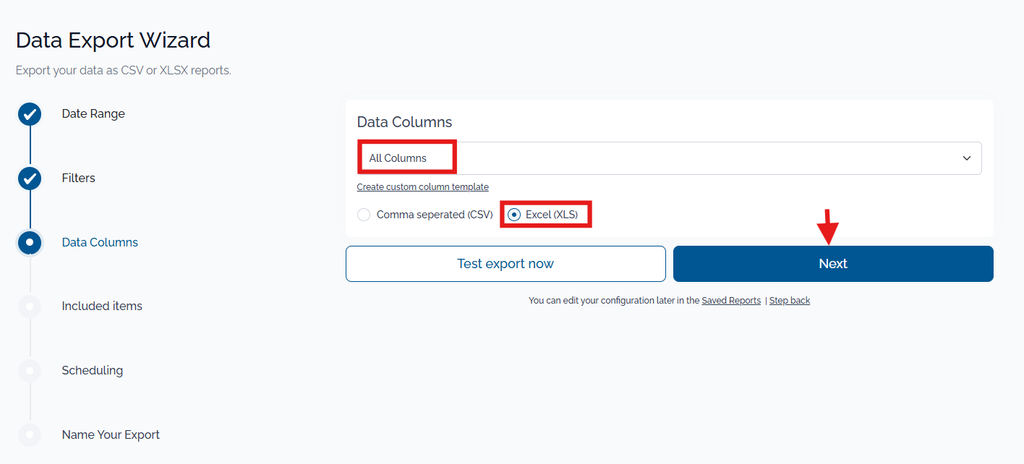Click the Step back link
This screenshot has height=464, width=1024.
click(x=790, y=301)
